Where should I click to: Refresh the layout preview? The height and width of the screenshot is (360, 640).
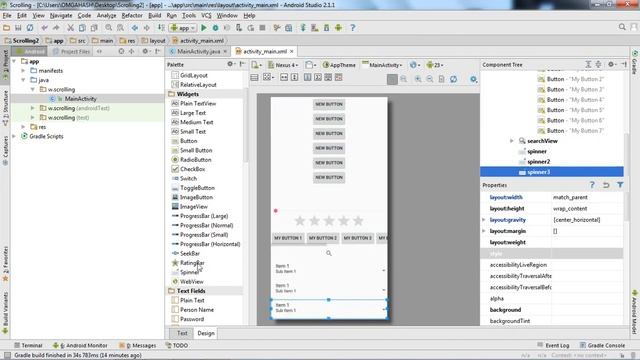coord(453,79)
